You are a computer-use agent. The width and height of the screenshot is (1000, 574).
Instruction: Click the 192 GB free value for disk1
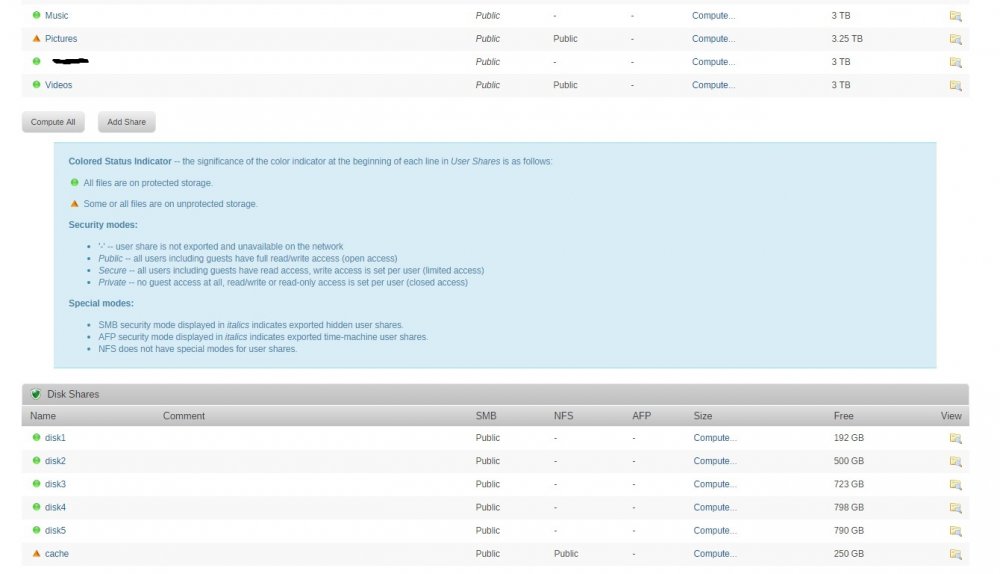[x=849, y=438]
